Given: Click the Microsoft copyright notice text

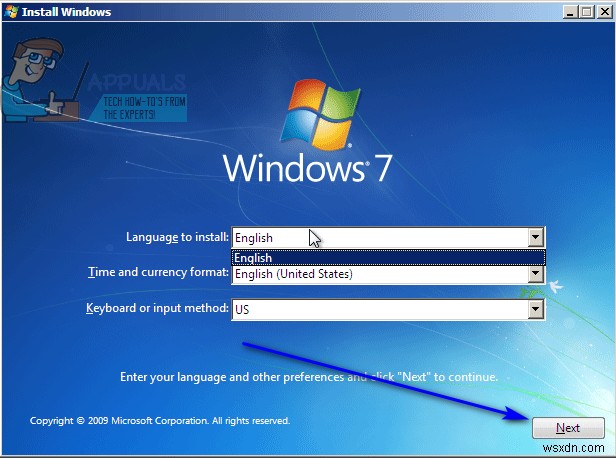Looking at the screenshot, I should point(160,421).
